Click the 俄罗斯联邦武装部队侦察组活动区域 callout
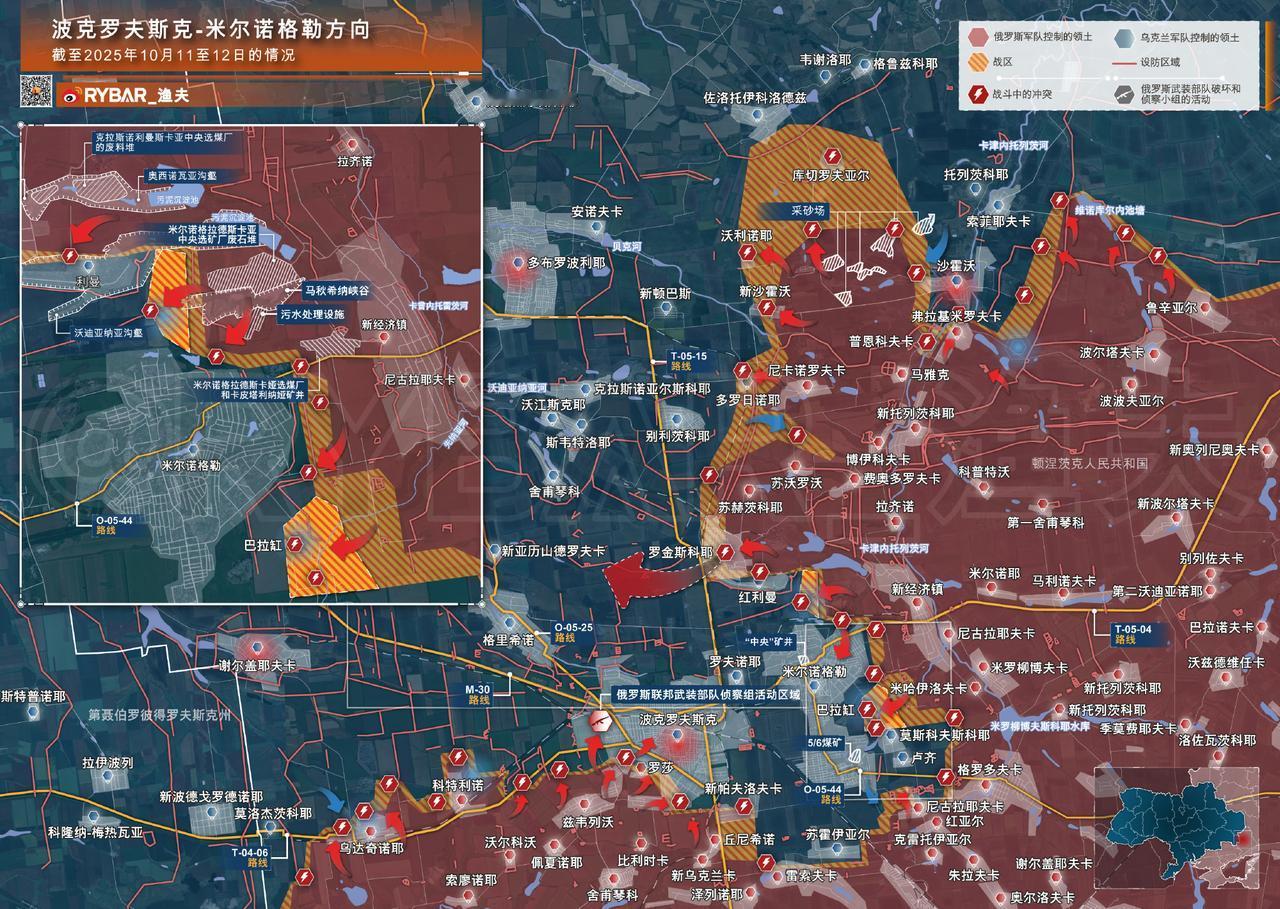This screenshot has height=909, width=1280. click(707, 695)
